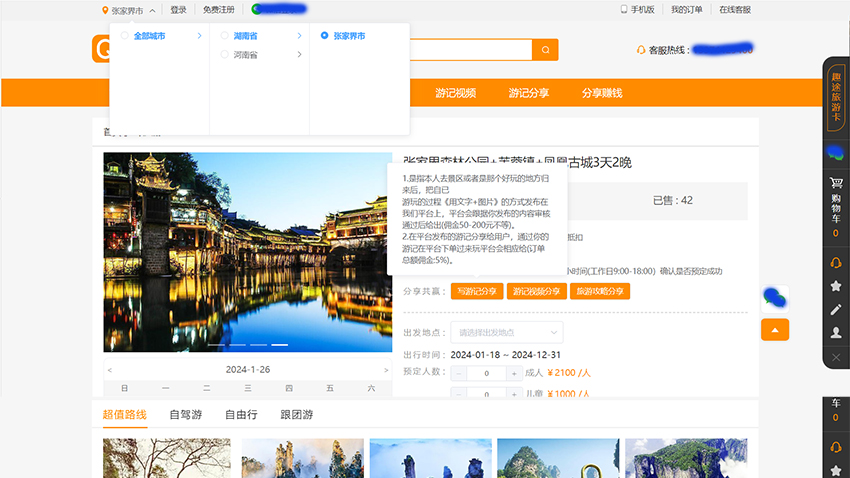Increase adult count with plus stepper

coord(514,373)
